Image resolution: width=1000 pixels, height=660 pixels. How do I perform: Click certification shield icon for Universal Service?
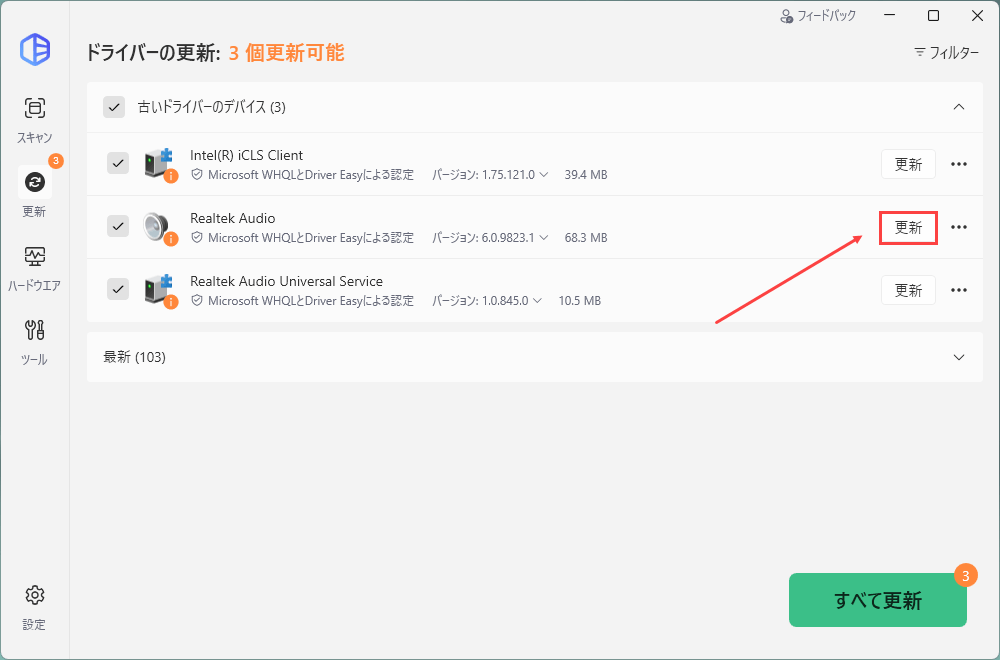197,300
